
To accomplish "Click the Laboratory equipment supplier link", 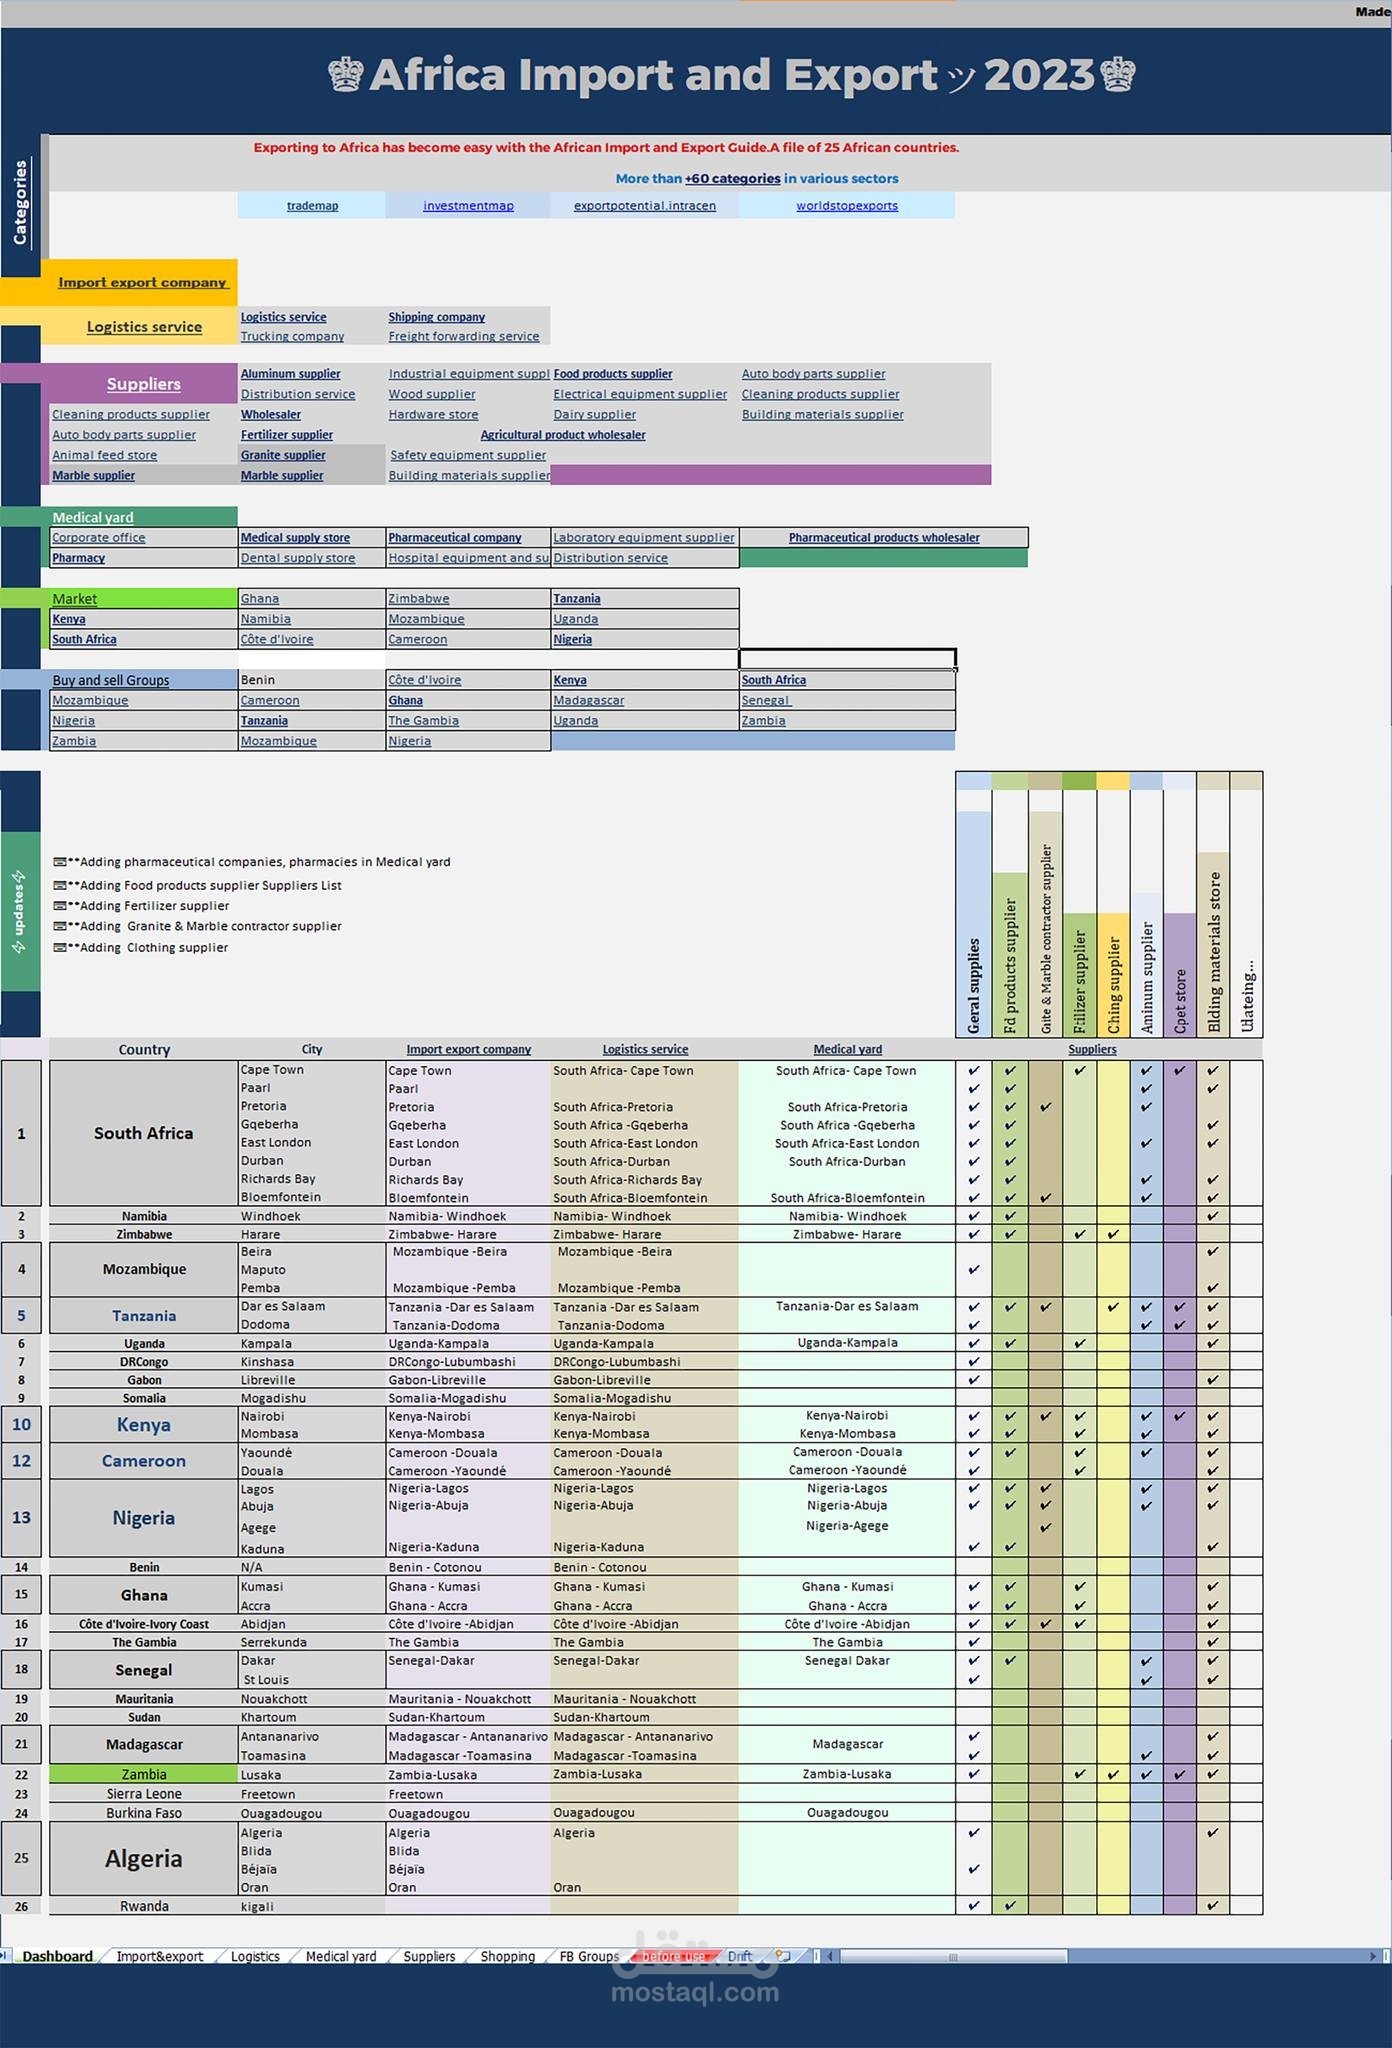I will (x=644, y=537).
